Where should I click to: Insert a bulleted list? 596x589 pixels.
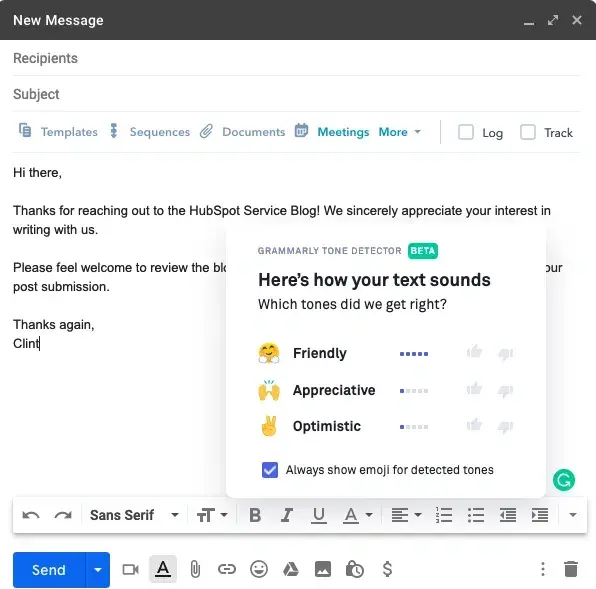point(476,515)
